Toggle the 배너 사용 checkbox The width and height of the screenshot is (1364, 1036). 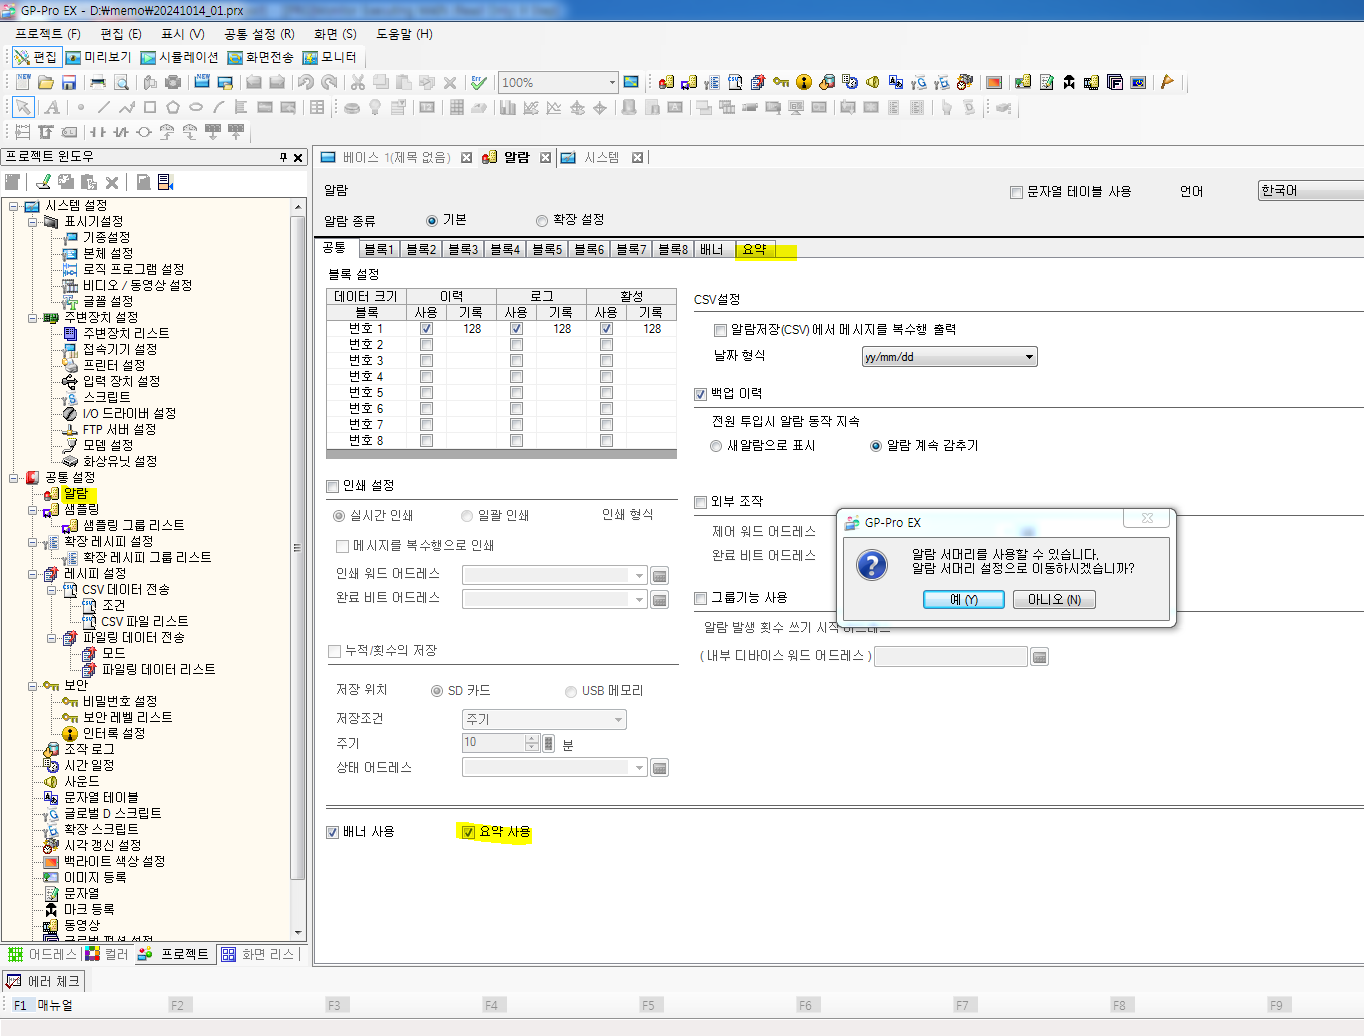click(332, 832)
